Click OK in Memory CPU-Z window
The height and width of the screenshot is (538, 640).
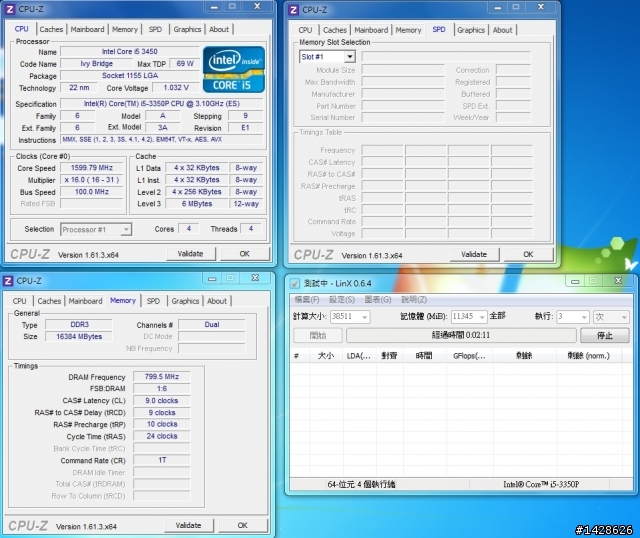pos(242,525)
